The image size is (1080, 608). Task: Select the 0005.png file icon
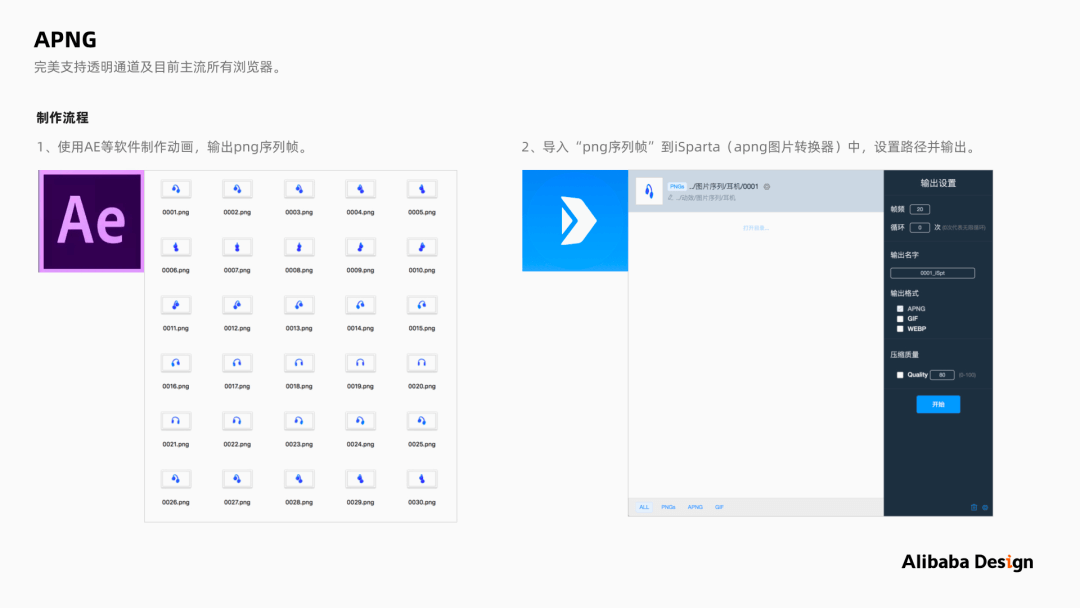pyautogui.click(x=422, y=189)
